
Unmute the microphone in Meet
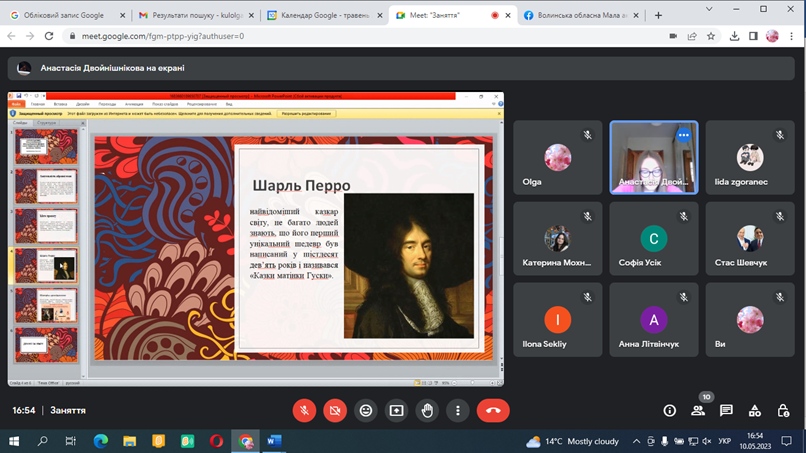click(304, 411)
